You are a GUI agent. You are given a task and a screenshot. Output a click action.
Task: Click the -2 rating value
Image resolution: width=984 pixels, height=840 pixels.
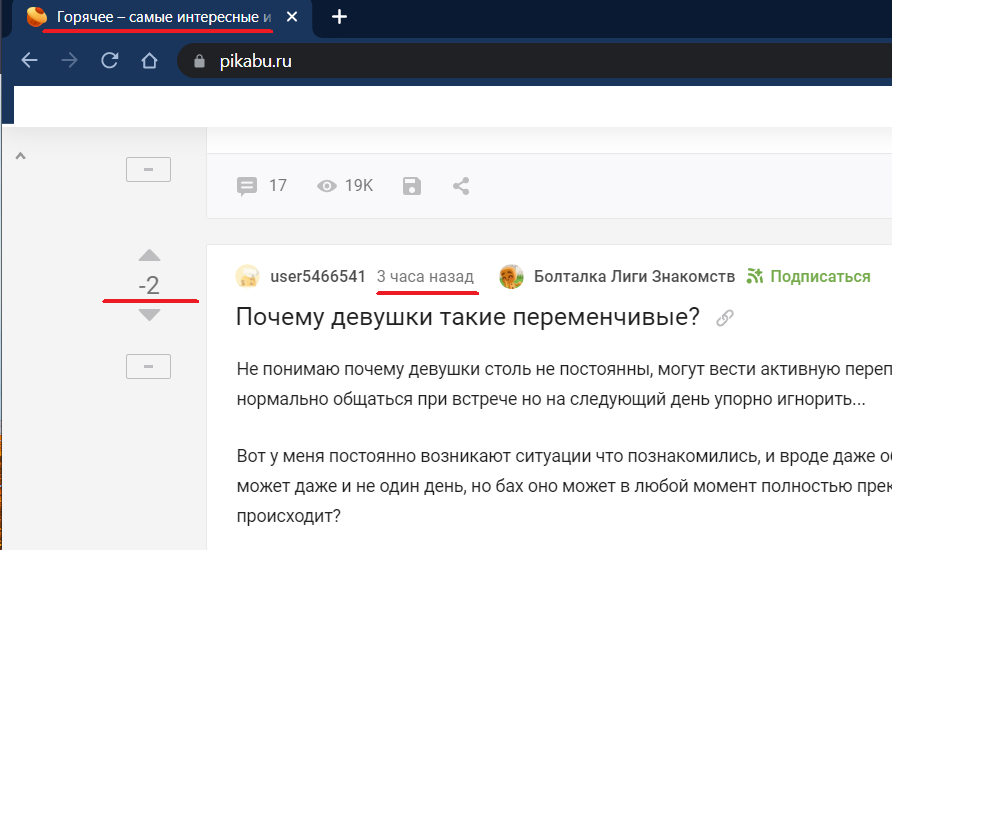[x=149, y=285]
